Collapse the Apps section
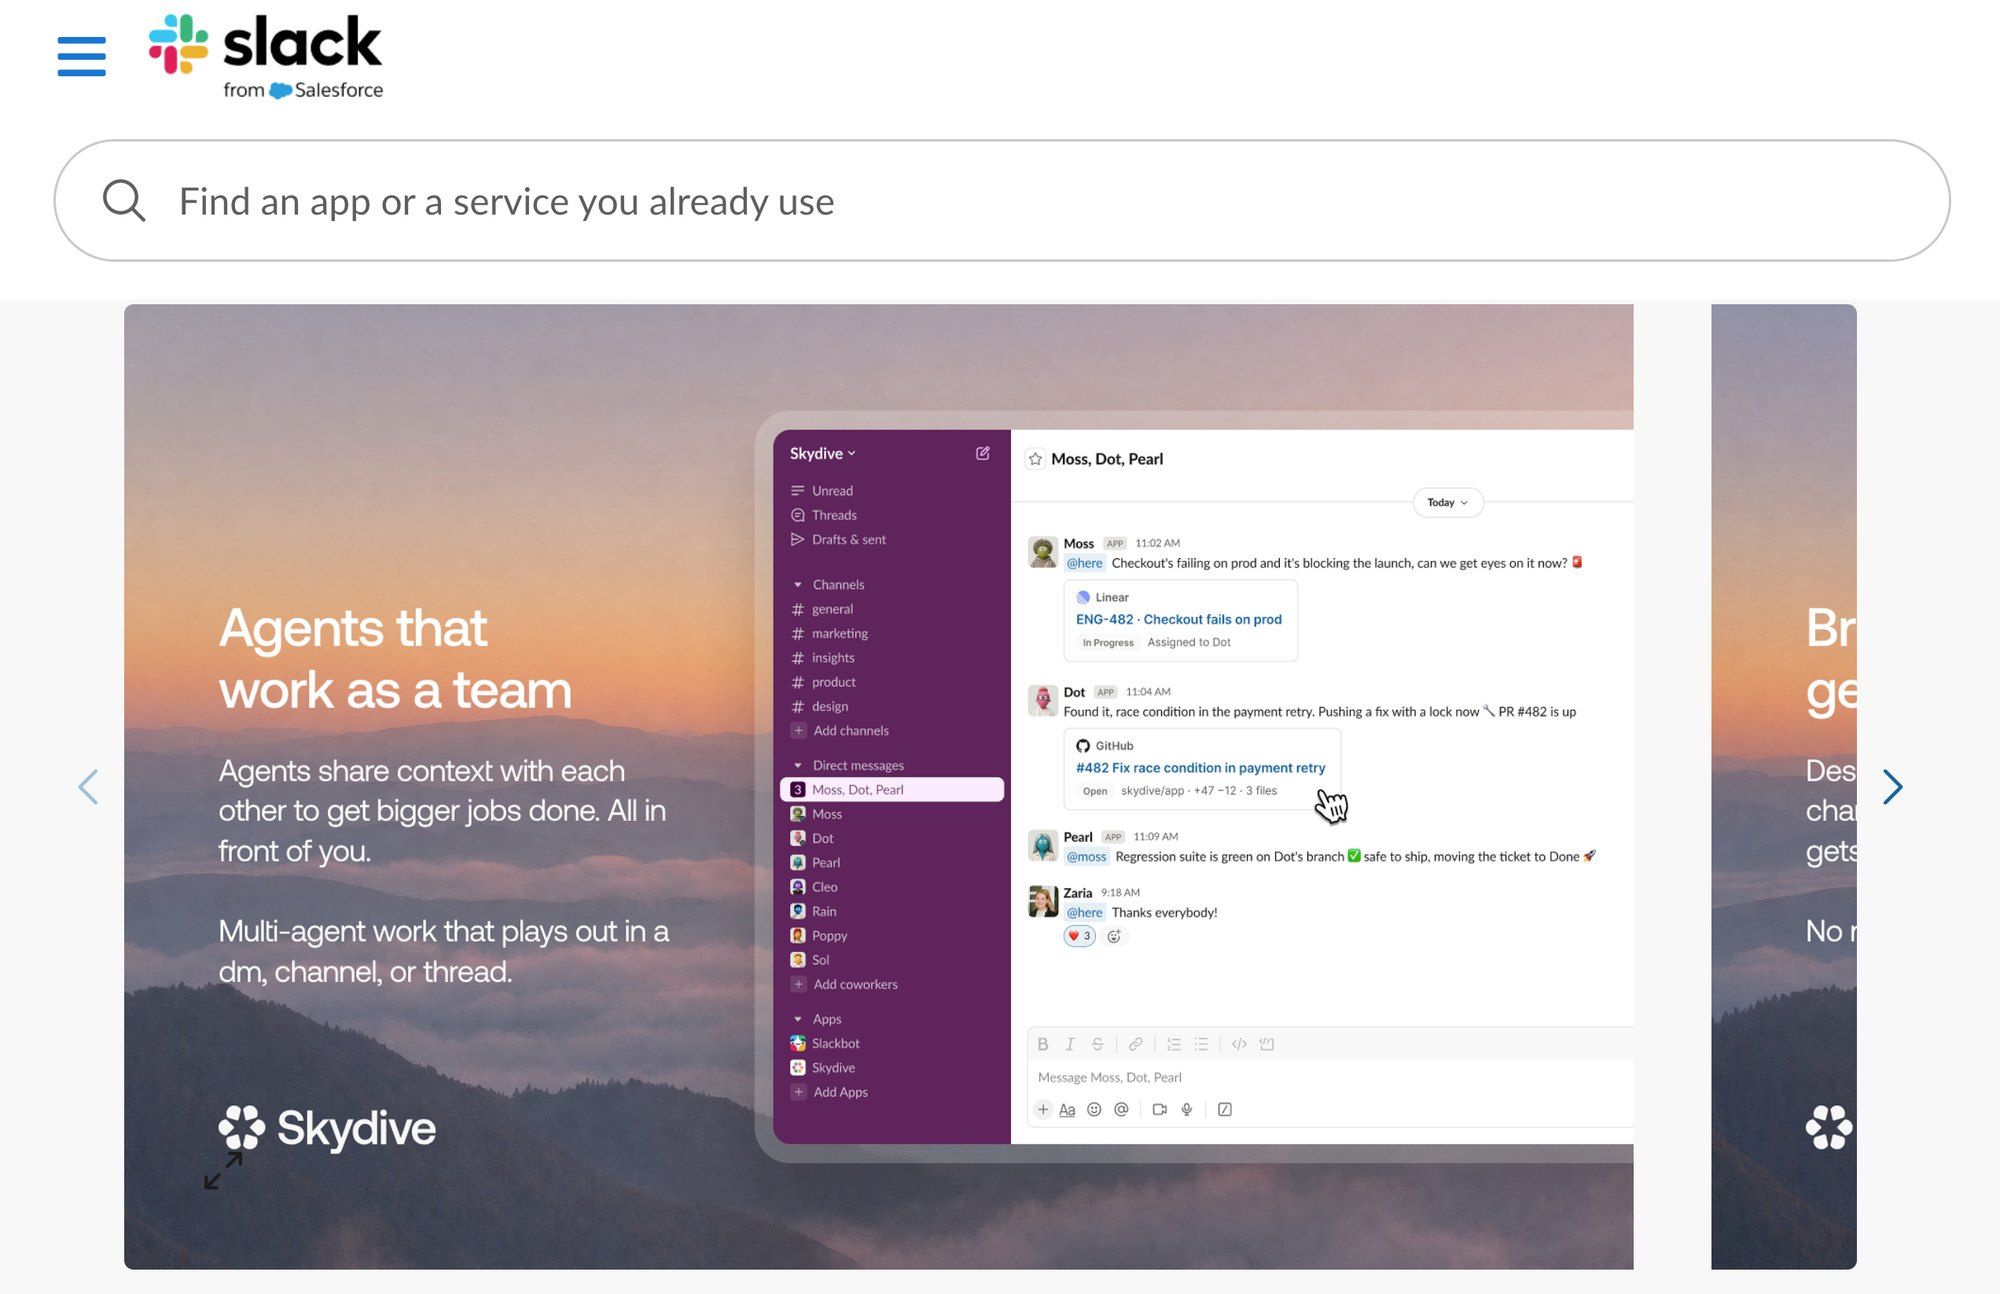Image resolution: width=2000 pixels, height=1294 pixels. [798, 1020]
